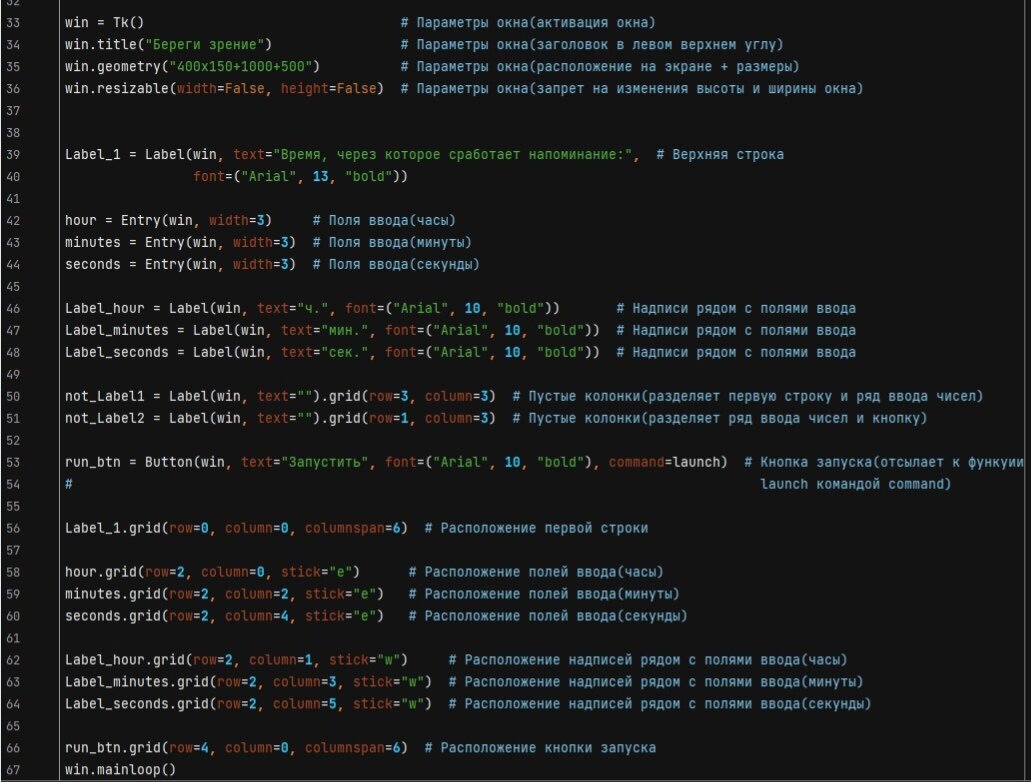Click the comment 'launch командой command)'
This screenshot has width=1031, height=782.
point(855,484)
